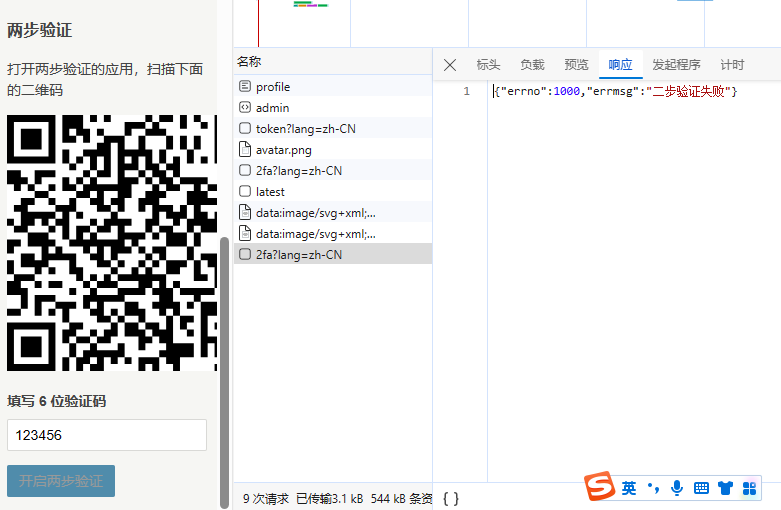
Task: Close the request details panel
Action: pos(450,65)
